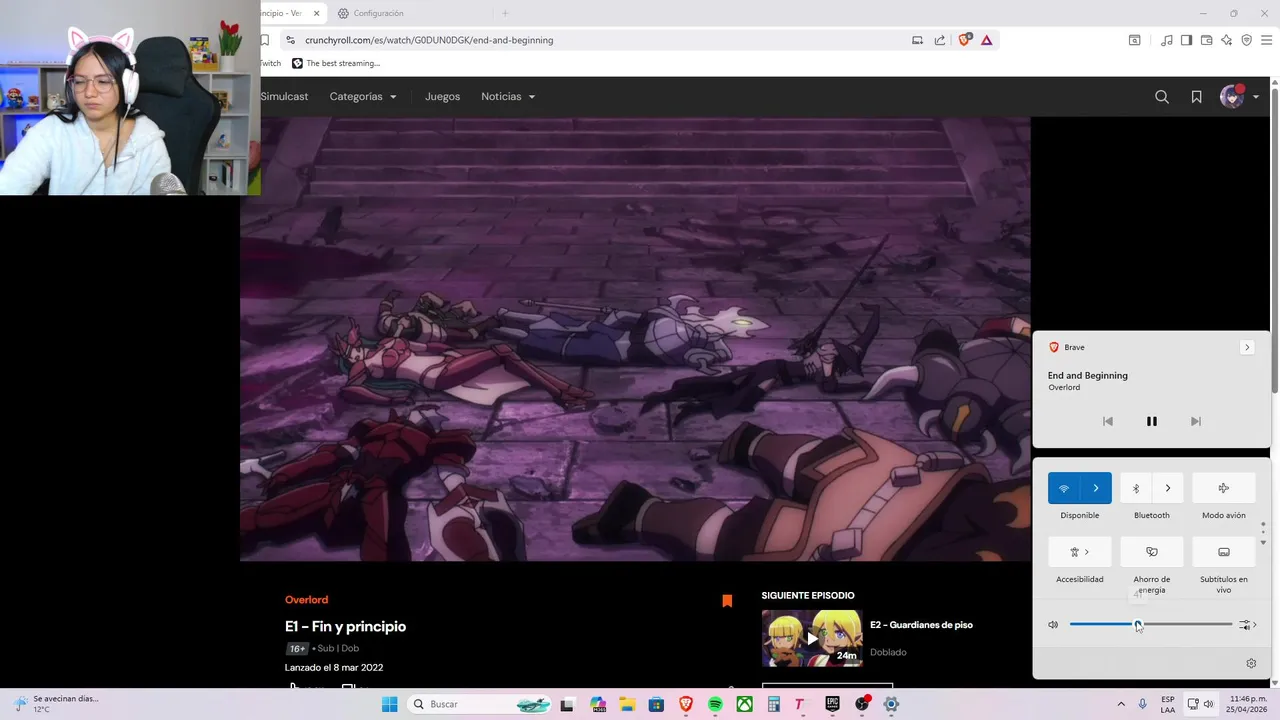Image resolution: width=1280 pixels, height=720 pixels.
Task: Open the Simulcast nav item
Action: [x=284, y=97]
